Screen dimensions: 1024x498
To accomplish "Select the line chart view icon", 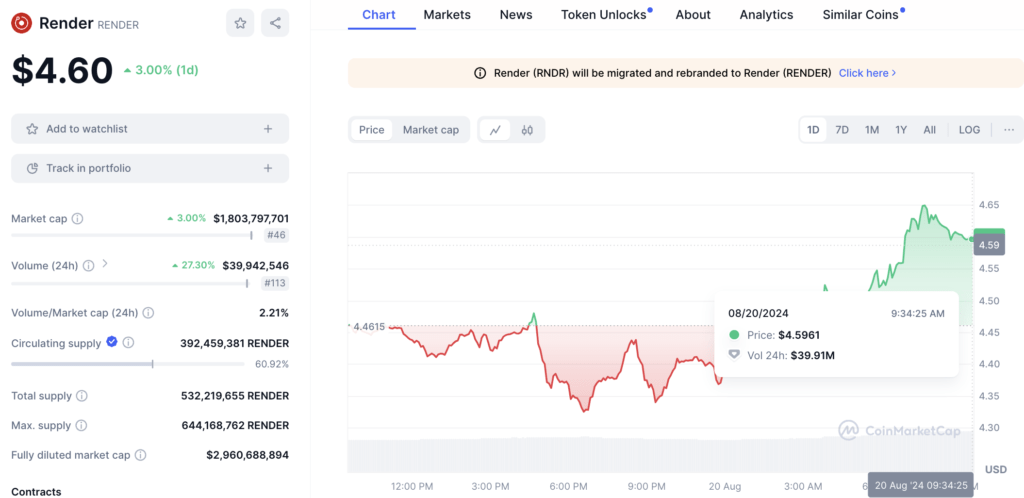I will tap(495, 130).
